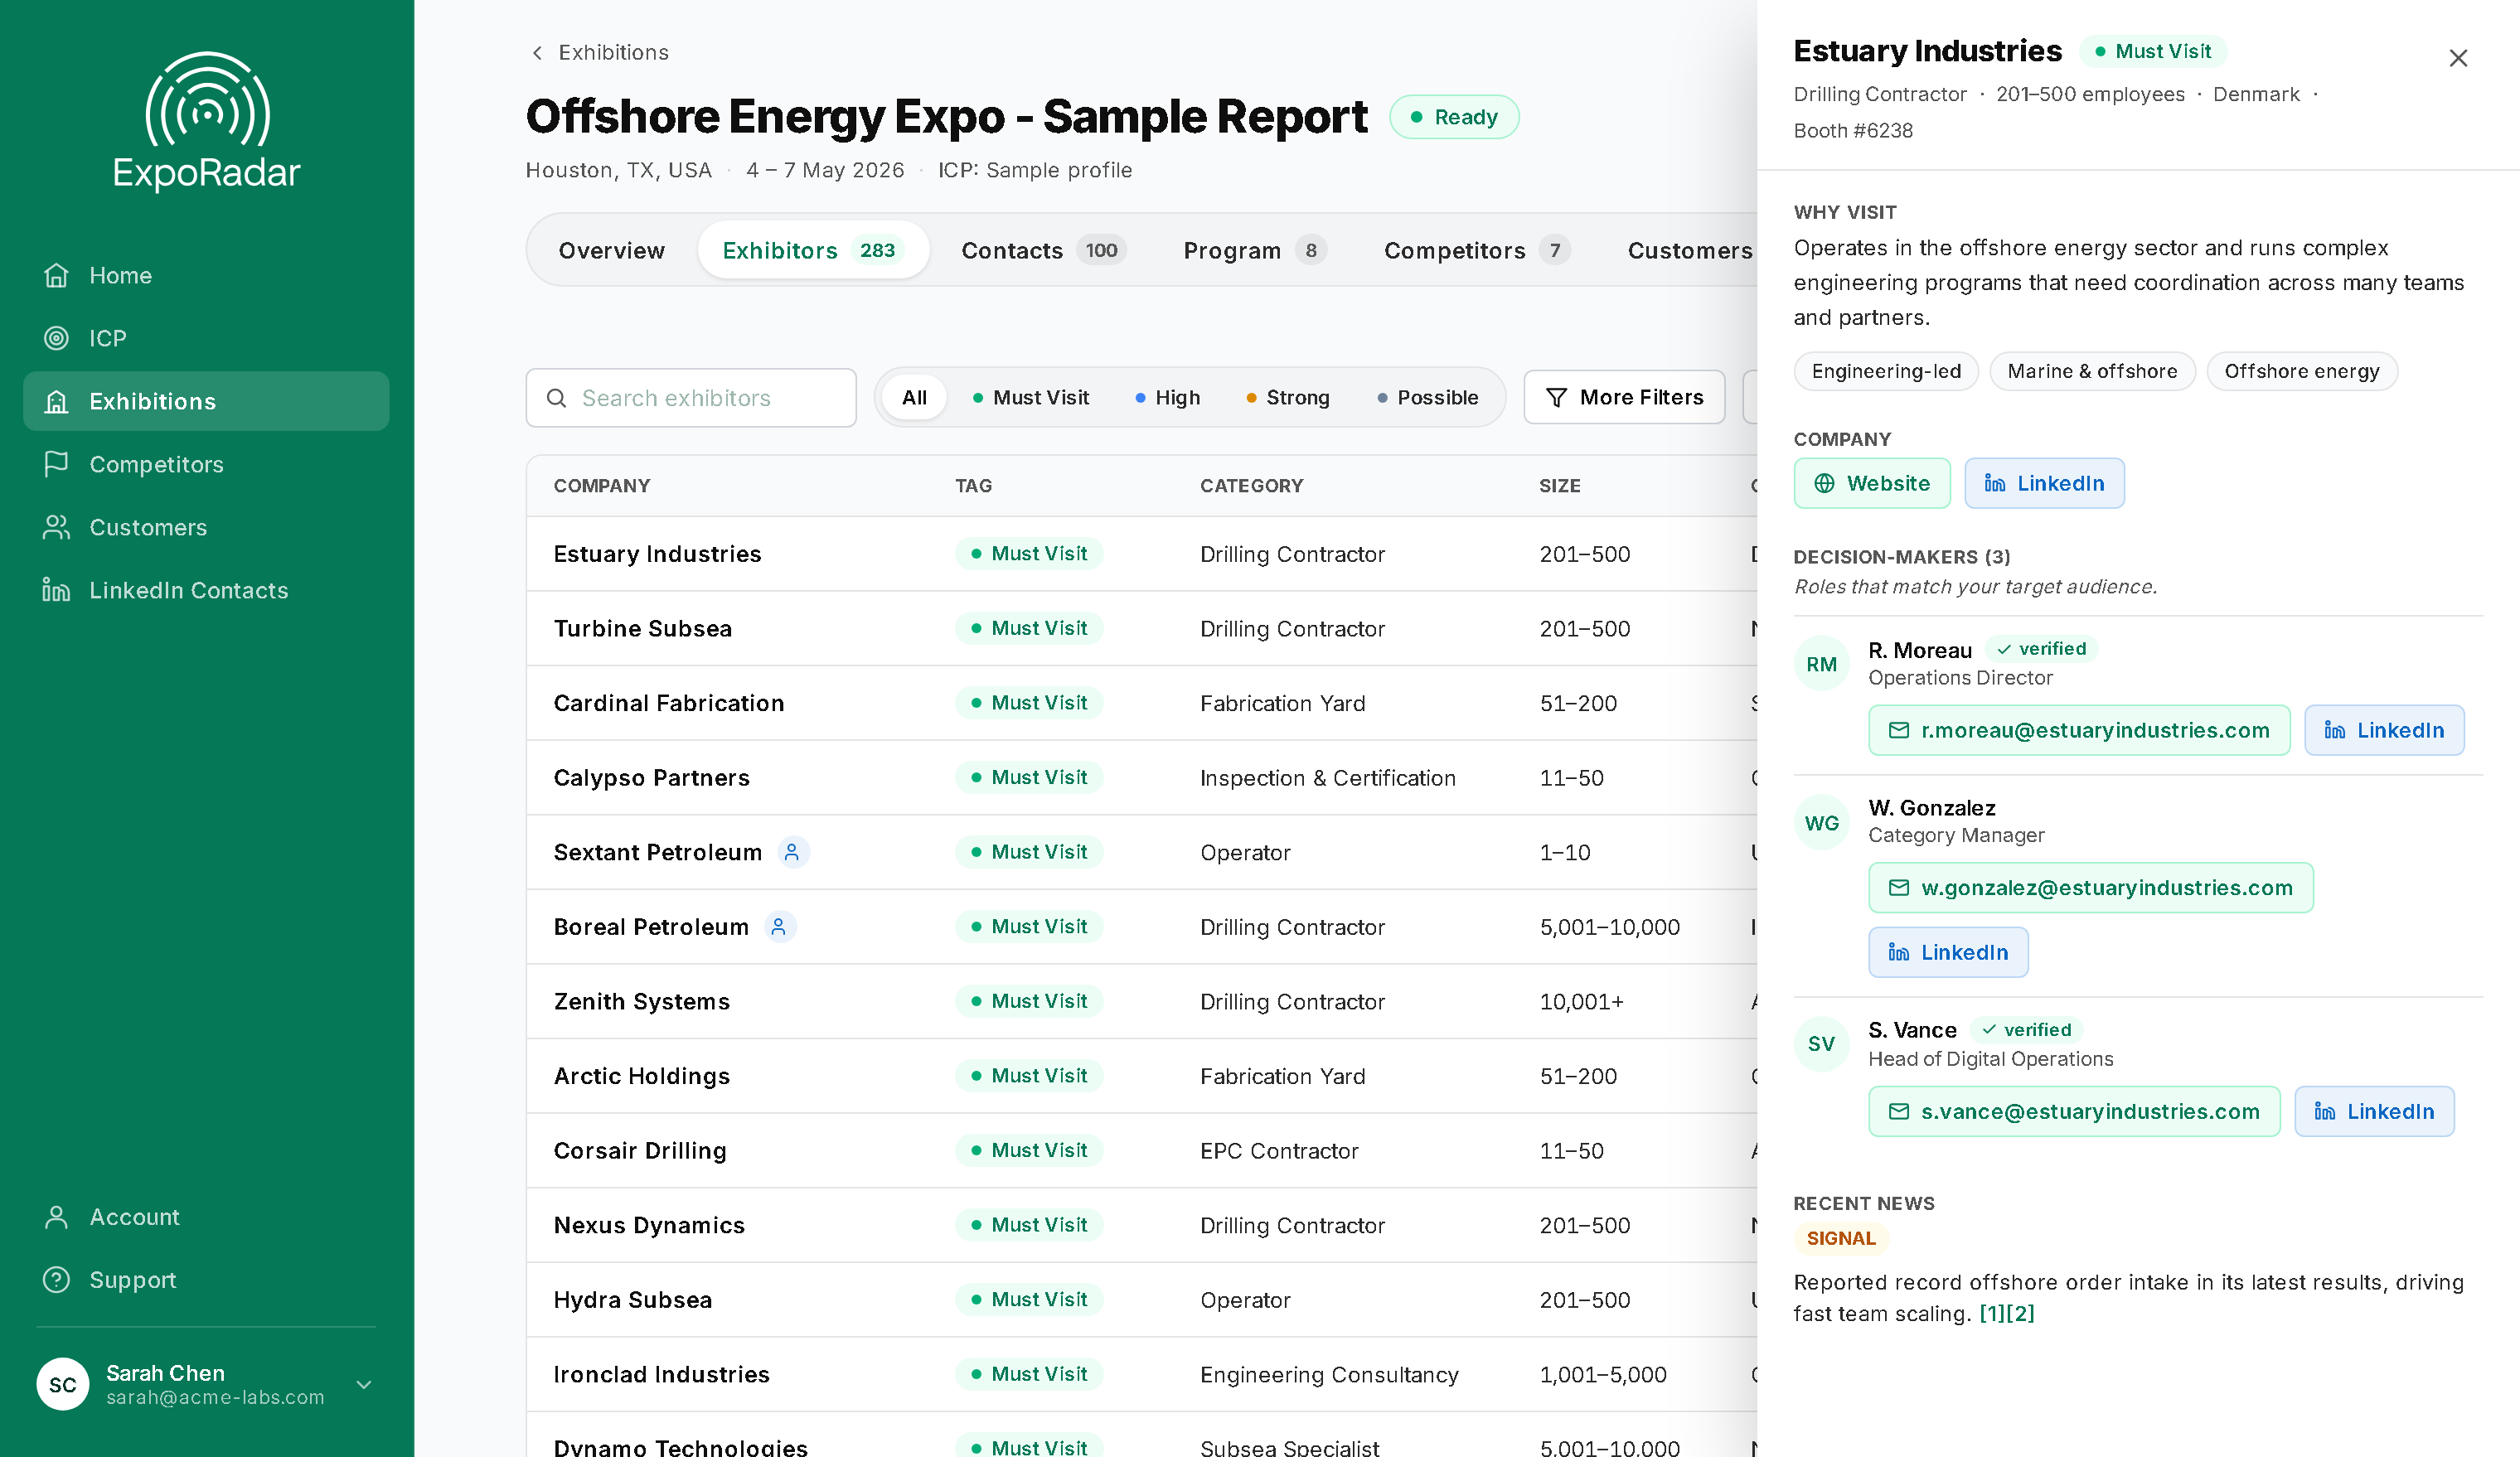Select the Exhibitors 283 tab
The image size is (2520, 1457).
[x=812, y=250]
